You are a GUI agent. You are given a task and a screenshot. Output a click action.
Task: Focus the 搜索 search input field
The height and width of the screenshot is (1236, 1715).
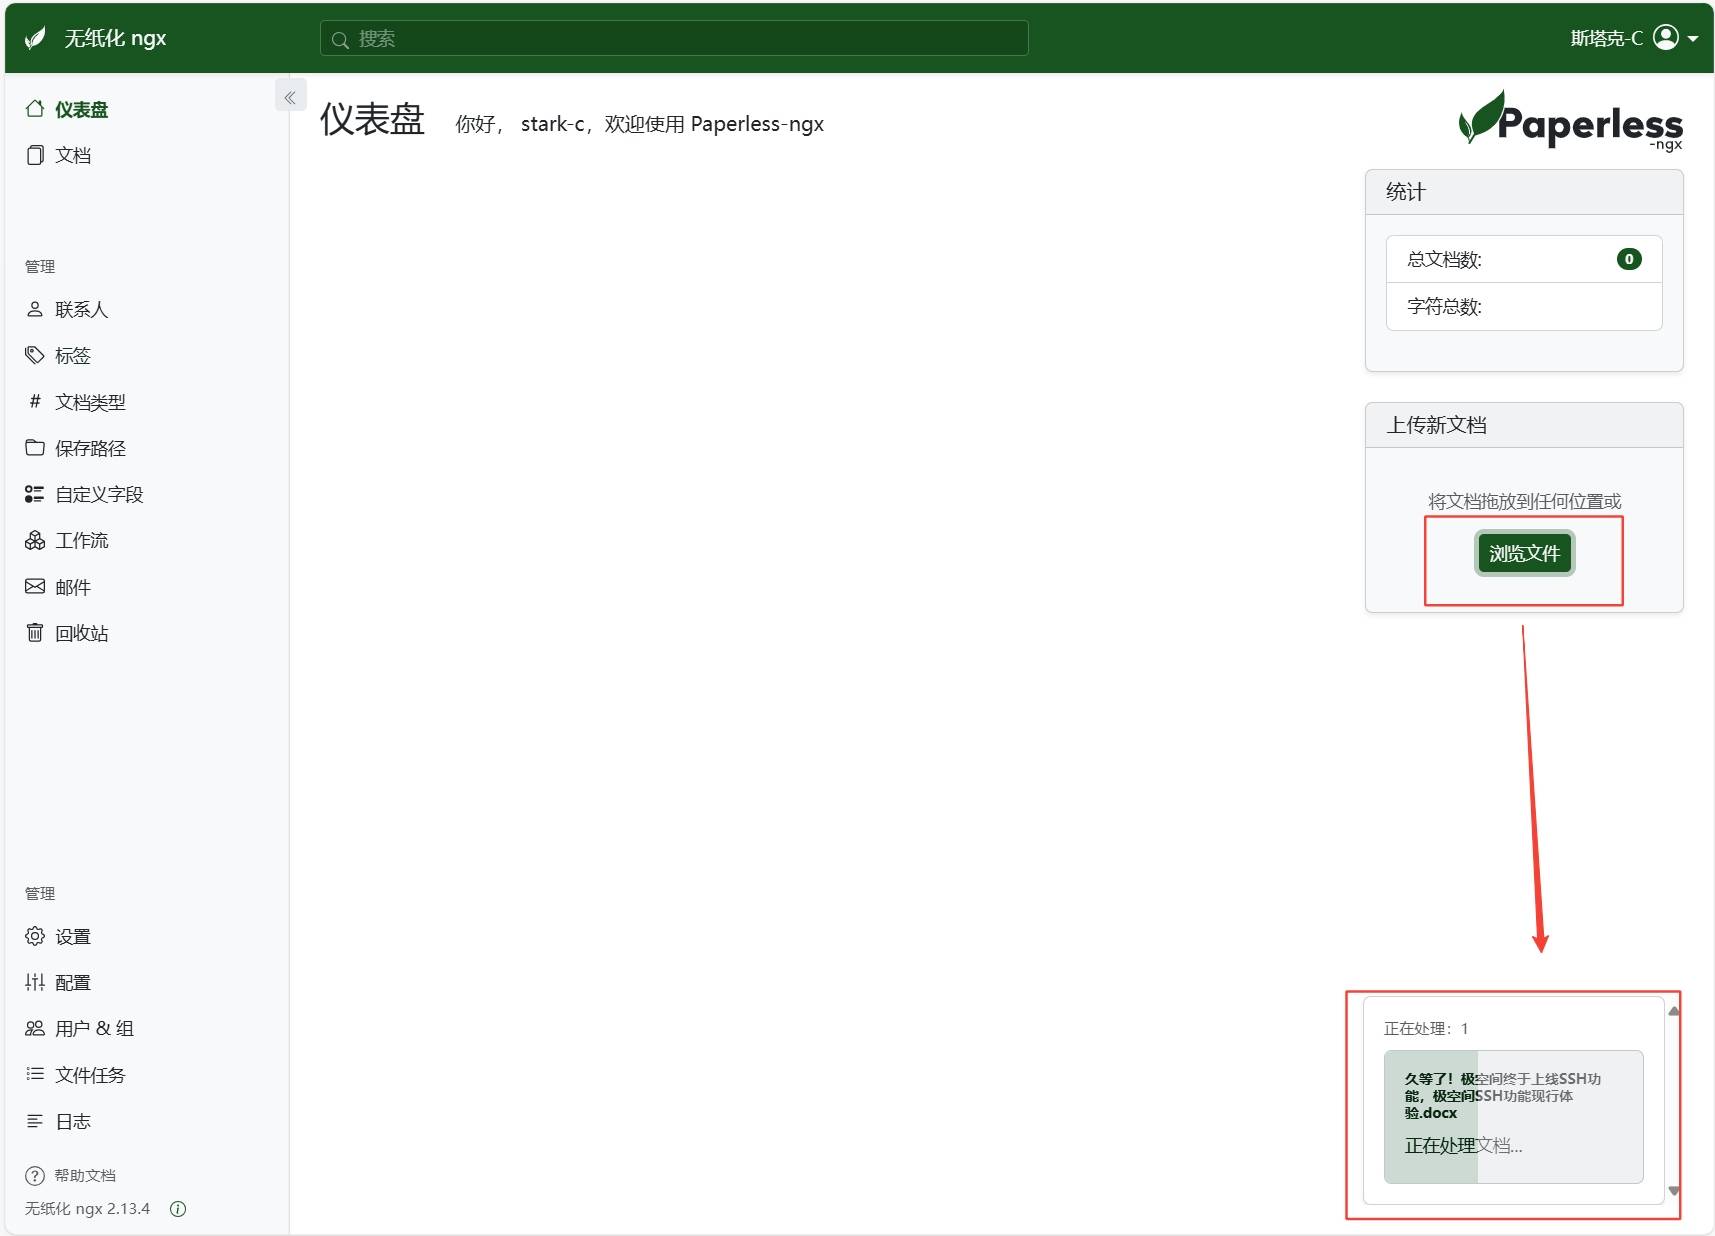[x=674, y=38]
